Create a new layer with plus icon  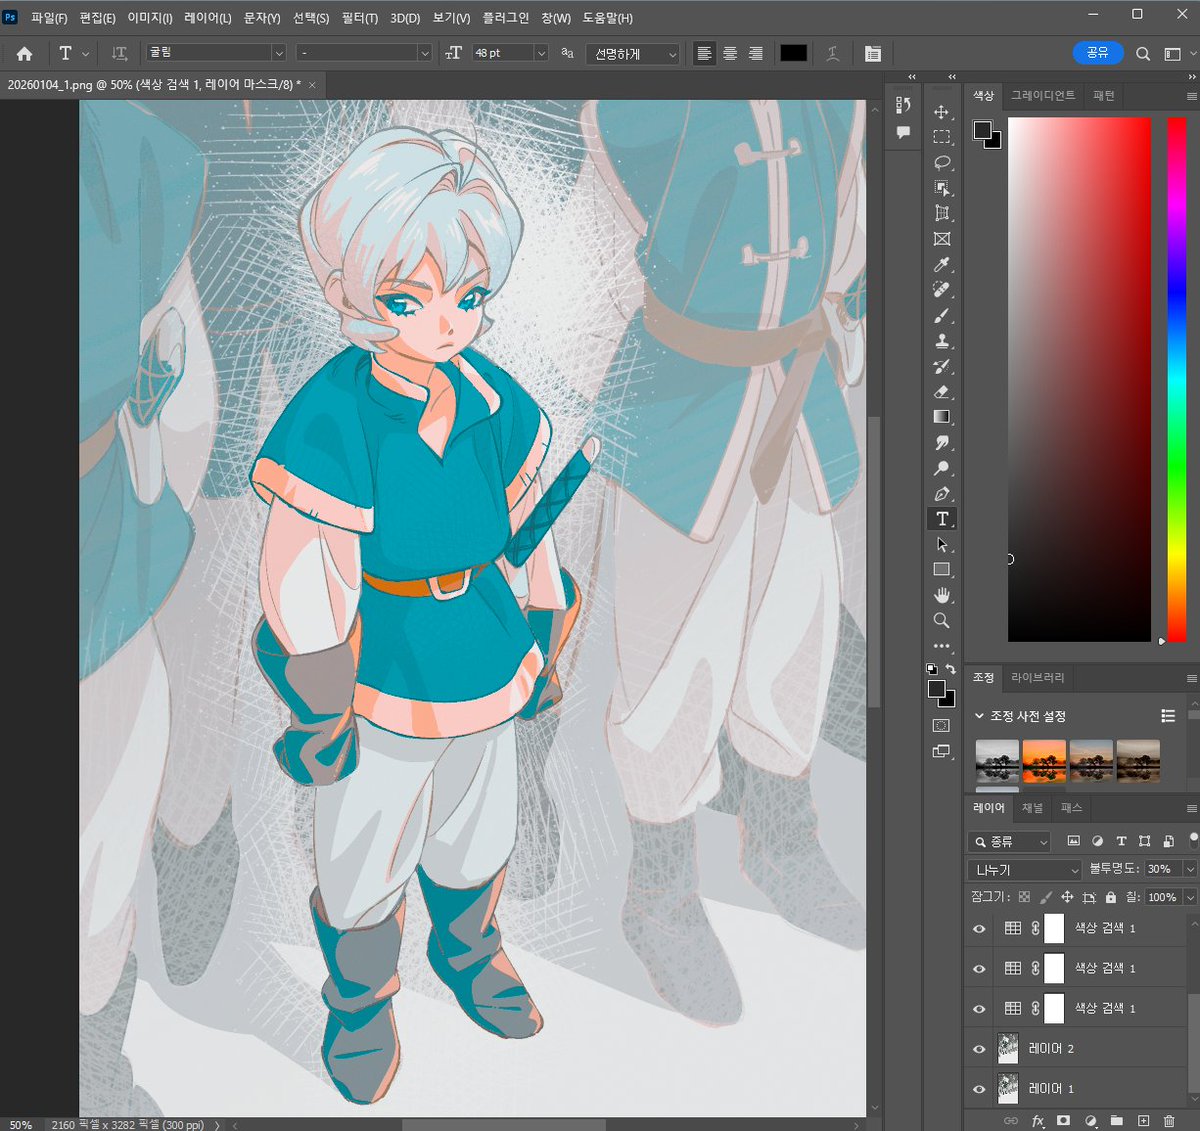1143,1122
